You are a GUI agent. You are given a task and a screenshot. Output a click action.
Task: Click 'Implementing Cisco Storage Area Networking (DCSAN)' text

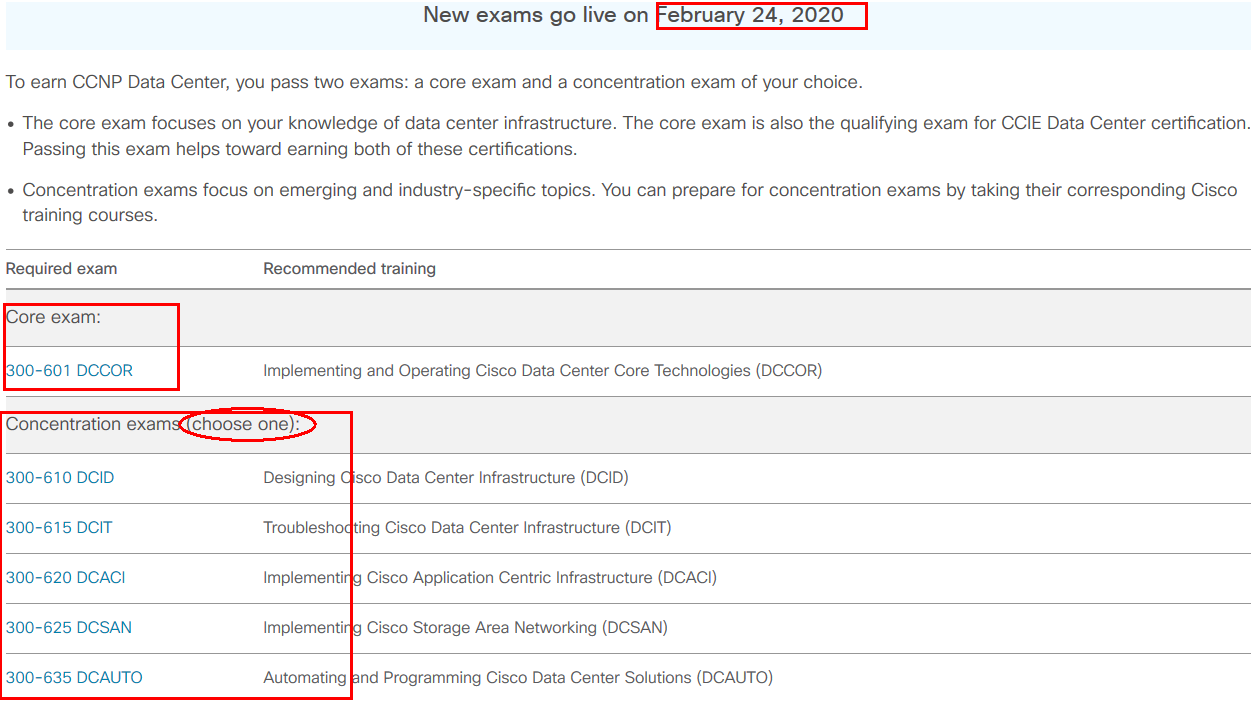click(x=465, y=627)
